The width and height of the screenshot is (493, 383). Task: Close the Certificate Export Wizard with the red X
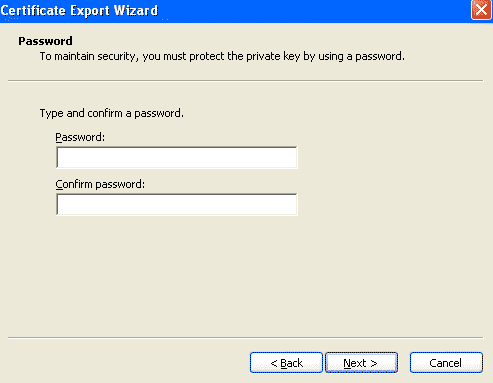pos(481,10)
